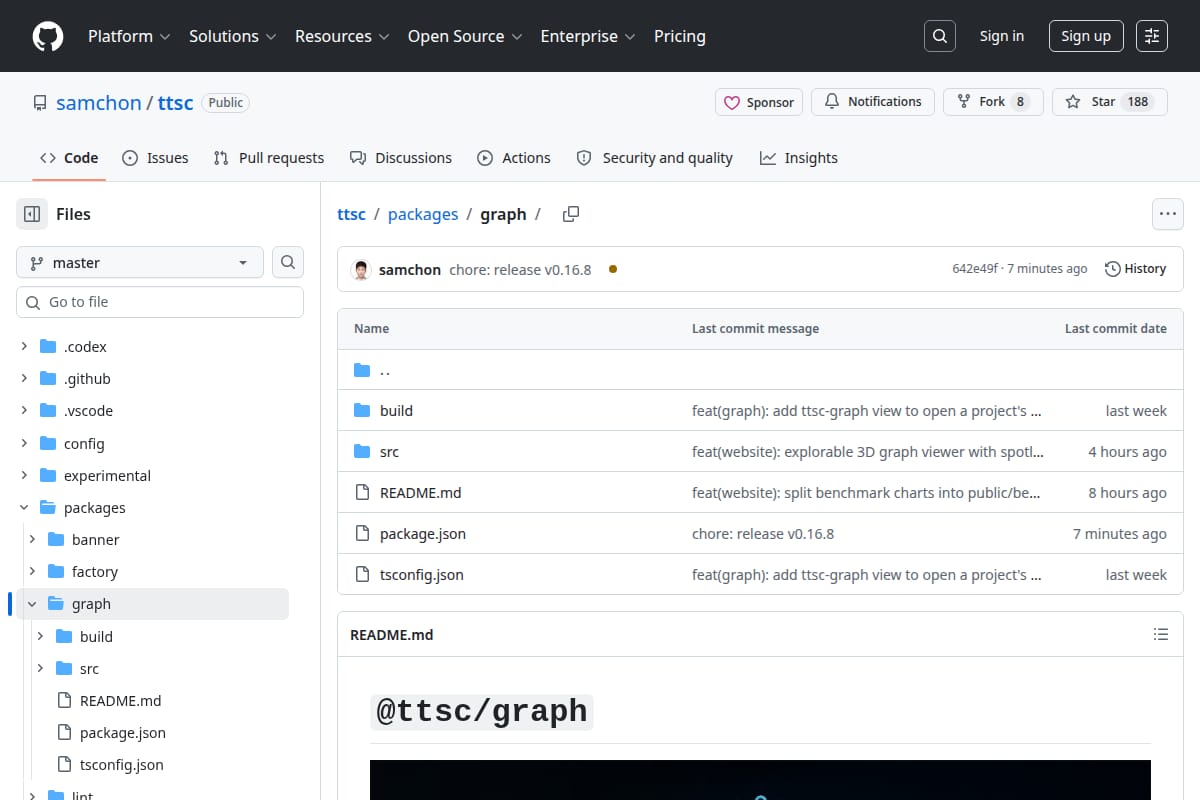This screenshot has width=1200, height=800.
Task: Click samchon avatar in commit row
Action: 361,269
